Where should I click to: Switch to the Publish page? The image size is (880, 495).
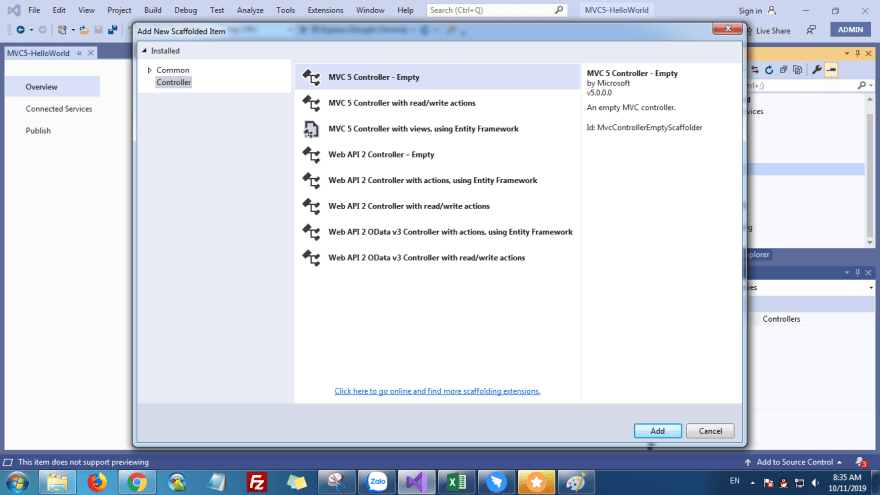(38, 130)
